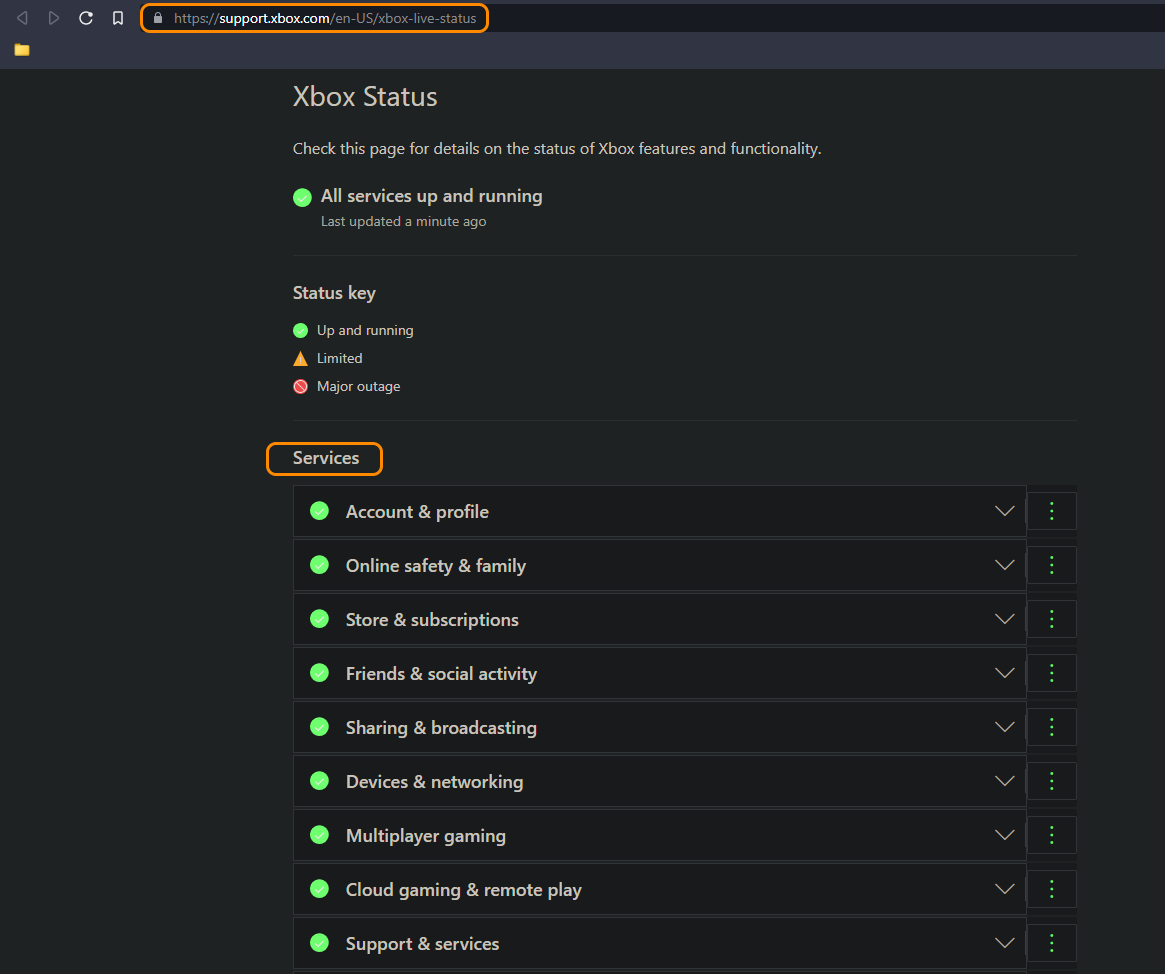1165x974 pixels.
Task: Open more options for Multiplayer gaming
Action: (x=1051, y=835)
